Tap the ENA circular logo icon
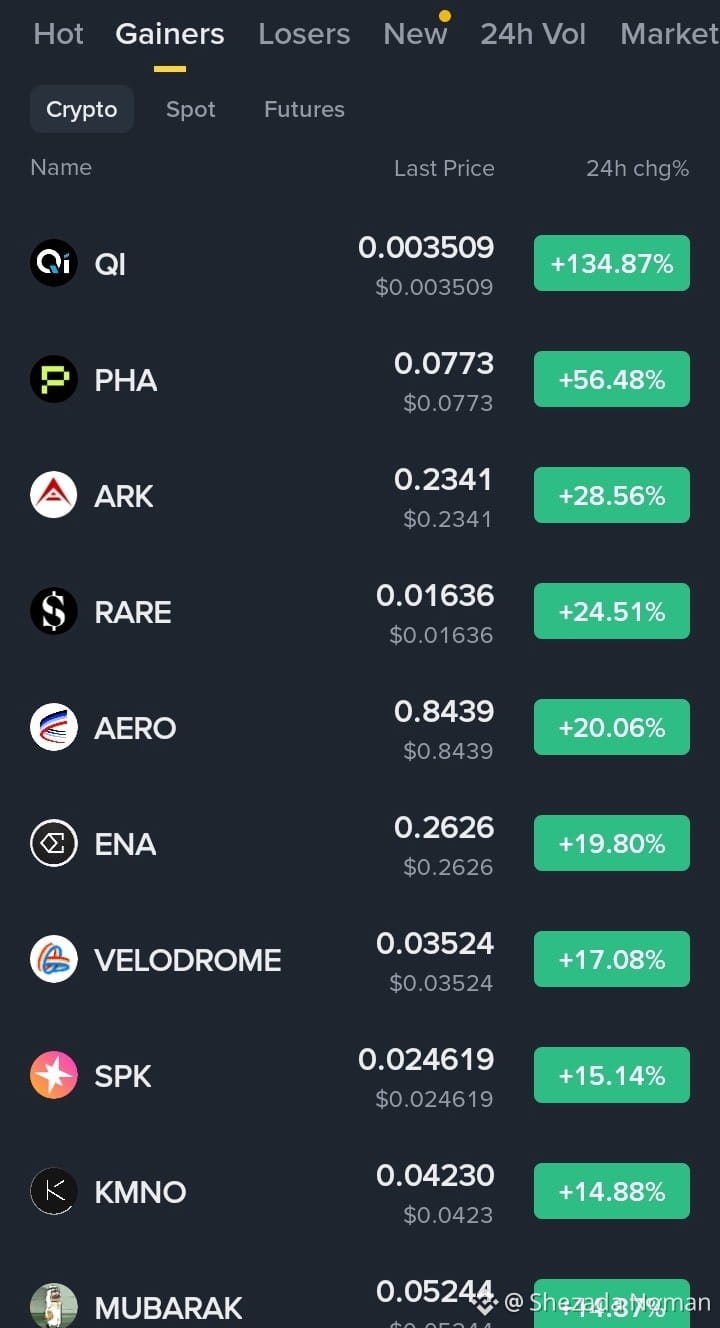The image size is (720, 1328). point(54,843)
